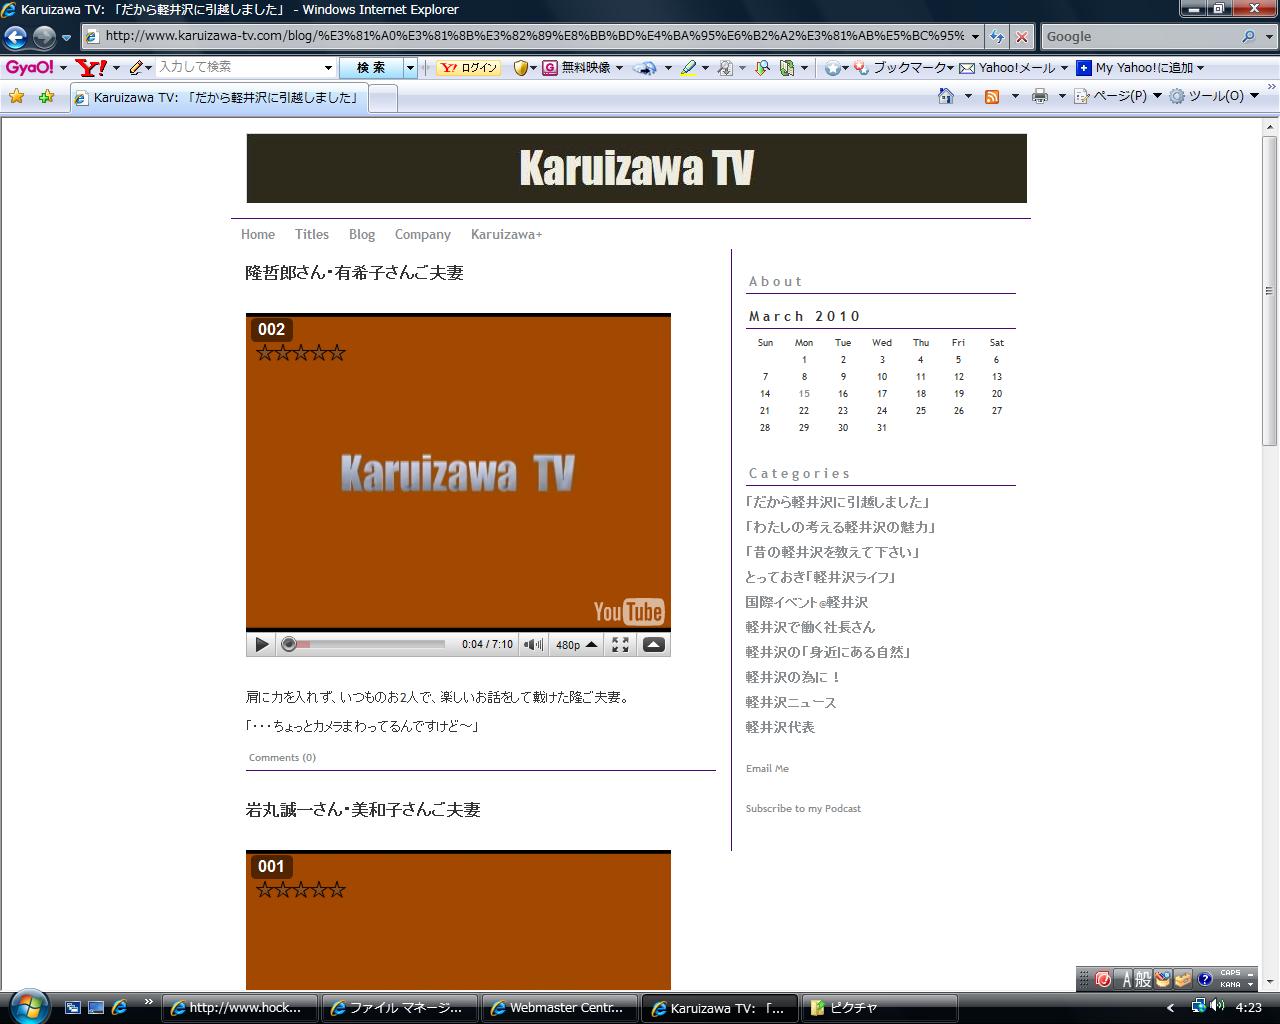Open dropdown arrow beside 検索 button
Viewport: 1280px width, 1024px height.
(x=410, y=68)
